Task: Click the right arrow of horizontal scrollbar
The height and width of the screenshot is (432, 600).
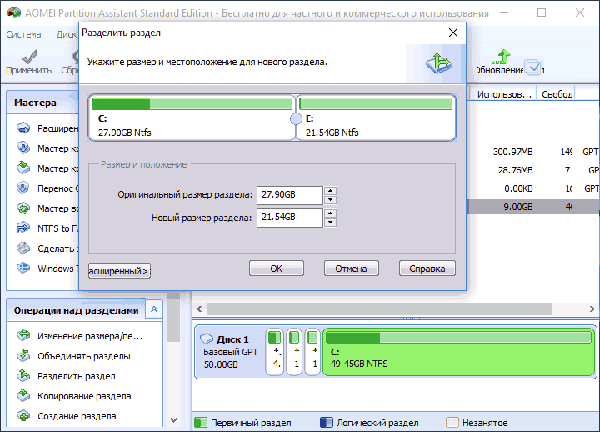Action: click(x=592, y=309)
